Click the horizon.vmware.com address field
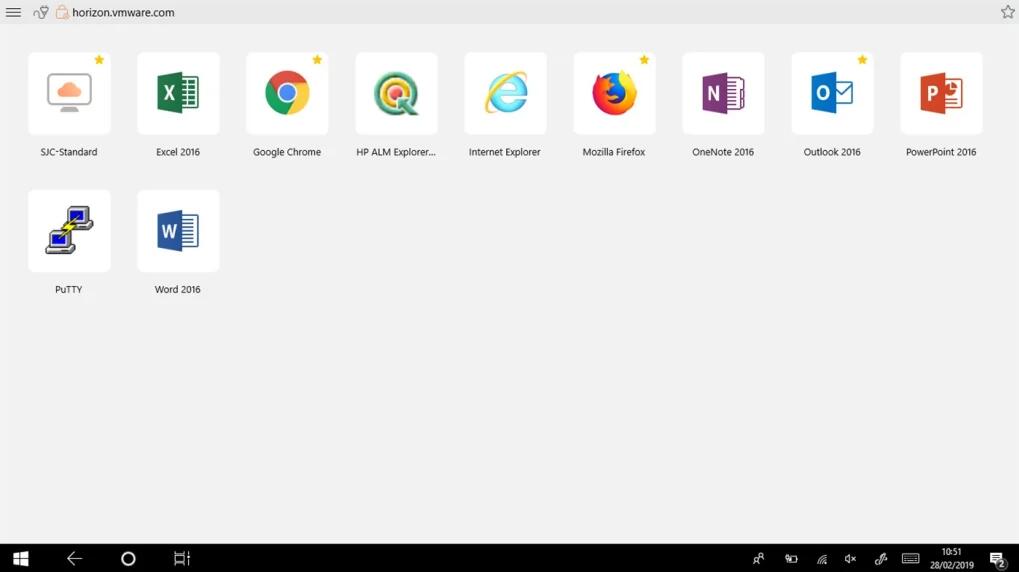This screenshot has height=572, width=1019. [123, 13]
